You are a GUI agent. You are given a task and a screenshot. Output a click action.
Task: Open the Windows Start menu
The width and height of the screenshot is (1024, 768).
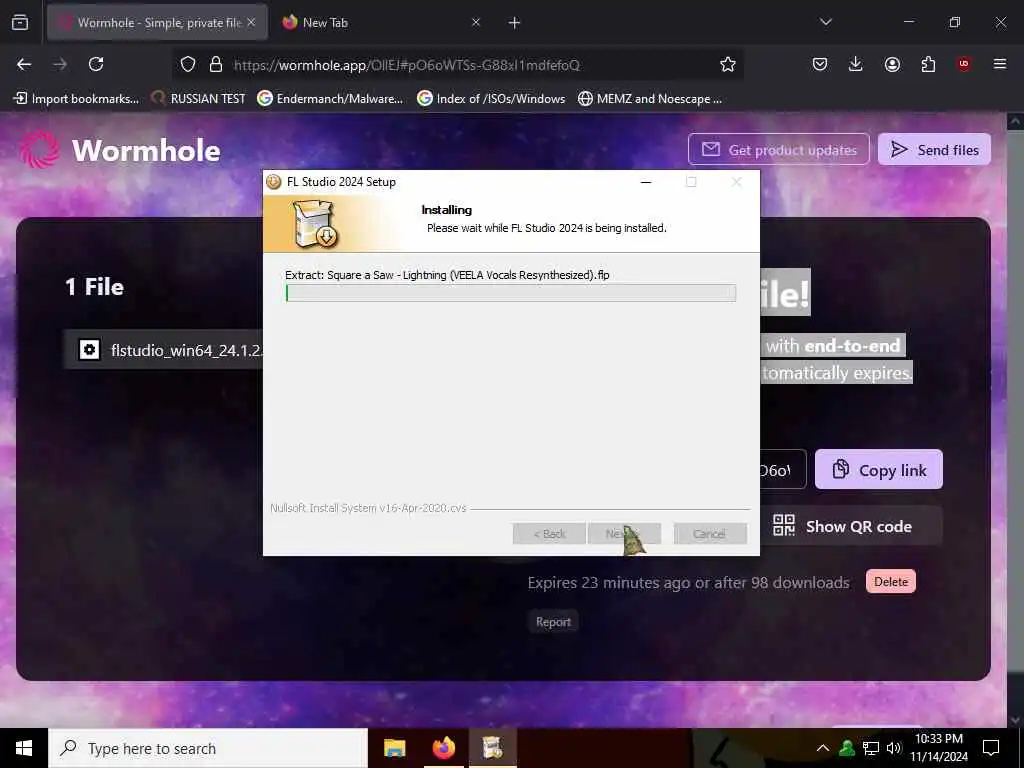pyautogui.click(x=24, y=748)
